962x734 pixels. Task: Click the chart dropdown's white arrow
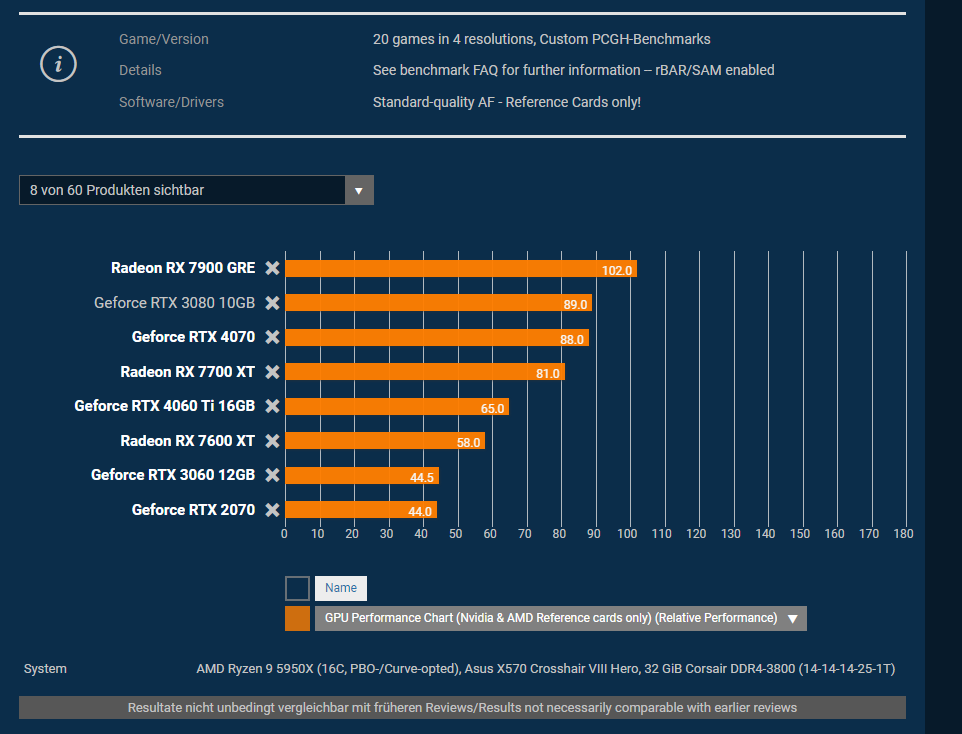pos(793,619)
